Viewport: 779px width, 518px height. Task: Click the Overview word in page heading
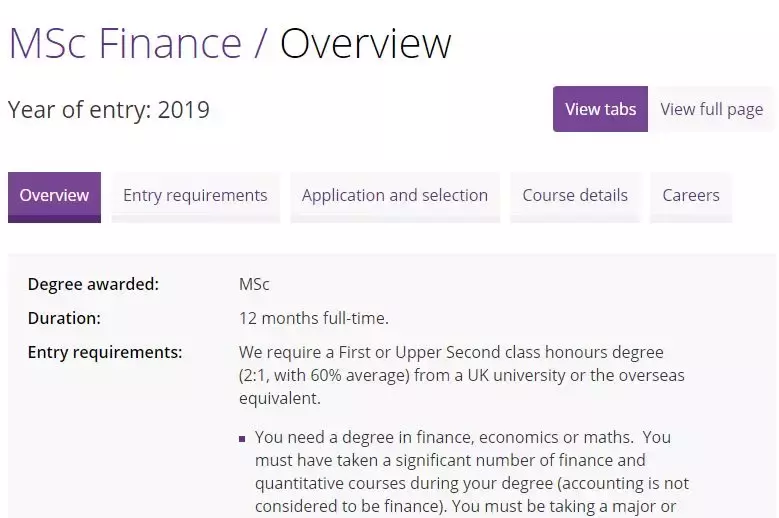point(365,43)
